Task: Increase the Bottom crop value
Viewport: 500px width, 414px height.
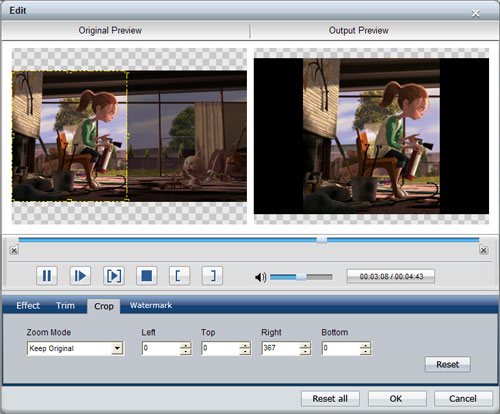Action: [x=366, y=345]
